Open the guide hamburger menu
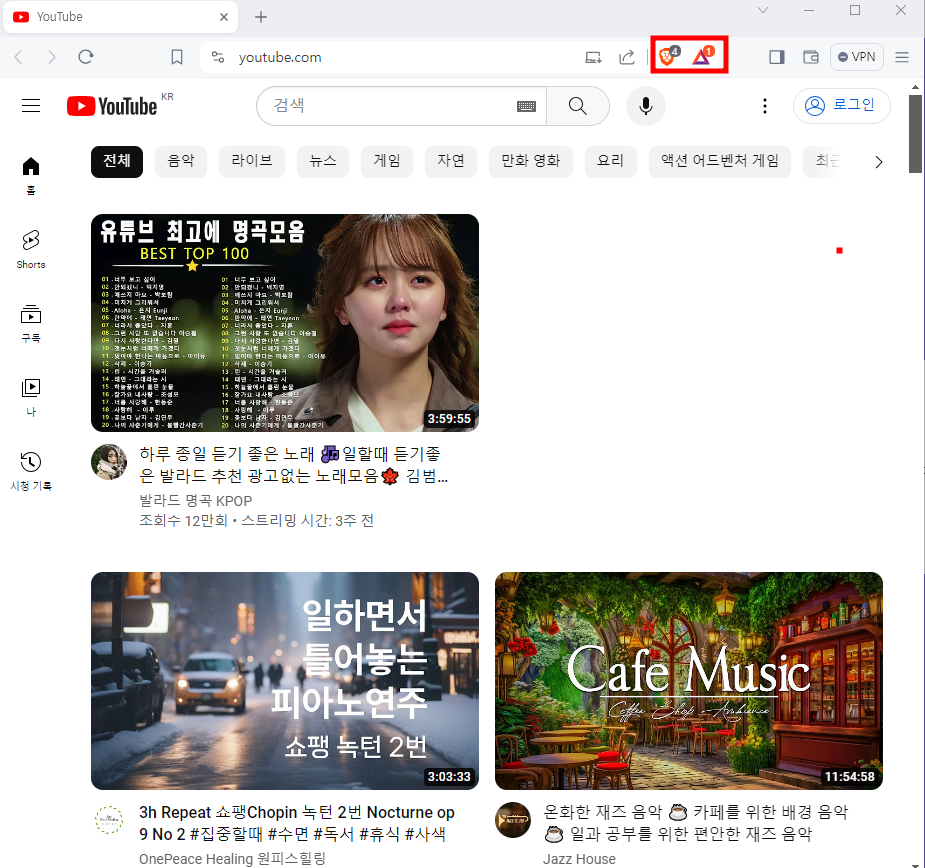The height and width of the screenshot is (868, 925). 30,105
